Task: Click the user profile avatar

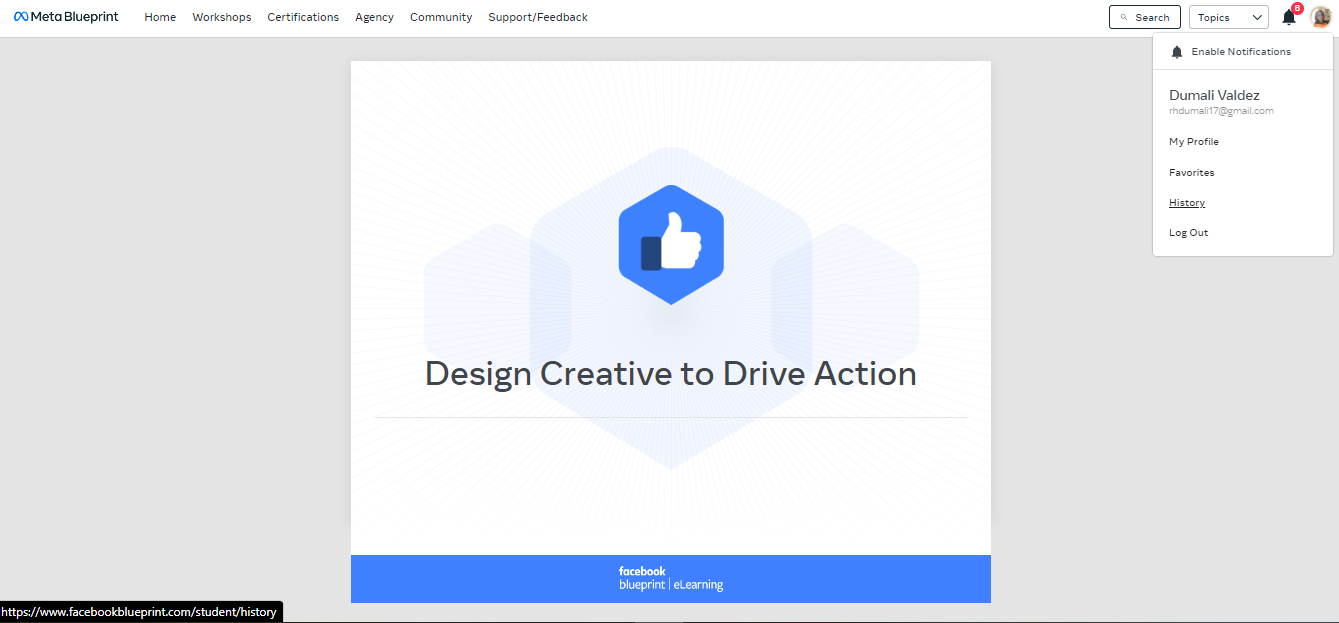Action: 1321,17
